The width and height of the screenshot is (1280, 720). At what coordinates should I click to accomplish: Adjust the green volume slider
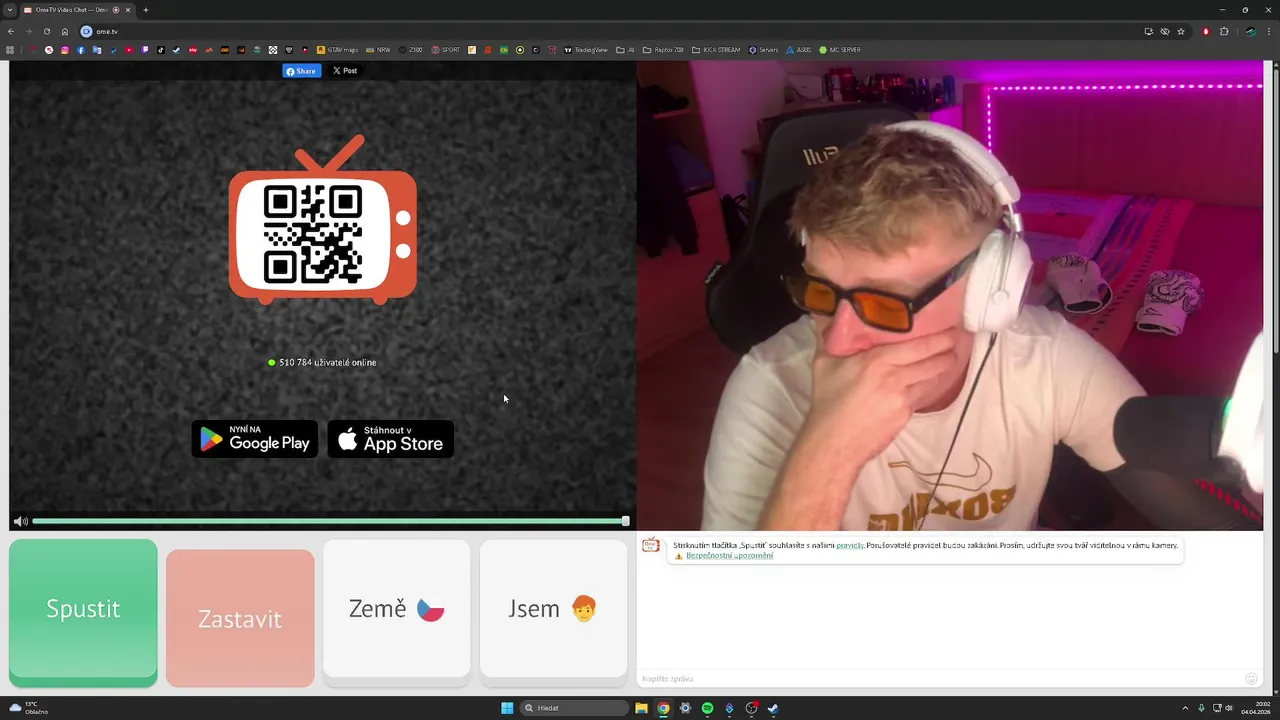tap(330, 521)
